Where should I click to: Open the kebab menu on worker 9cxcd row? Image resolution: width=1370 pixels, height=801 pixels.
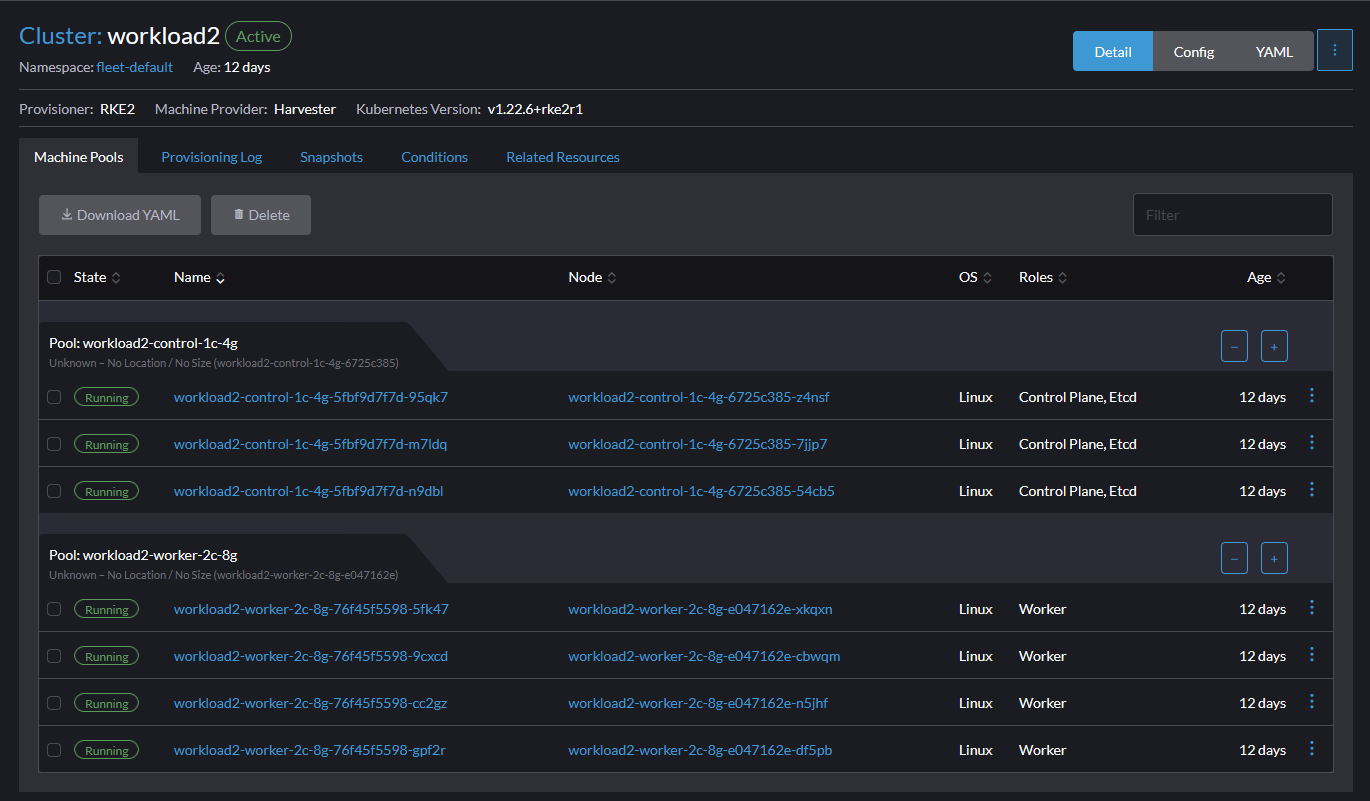click(x=1312, y=654)
